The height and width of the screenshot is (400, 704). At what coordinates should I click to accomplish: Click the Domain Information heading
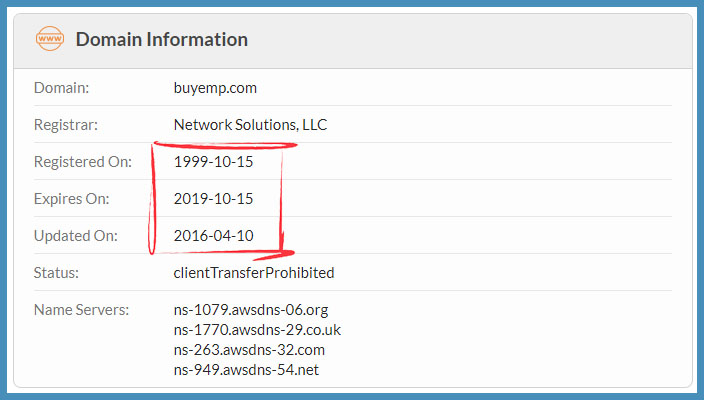(x=162, y=40)
